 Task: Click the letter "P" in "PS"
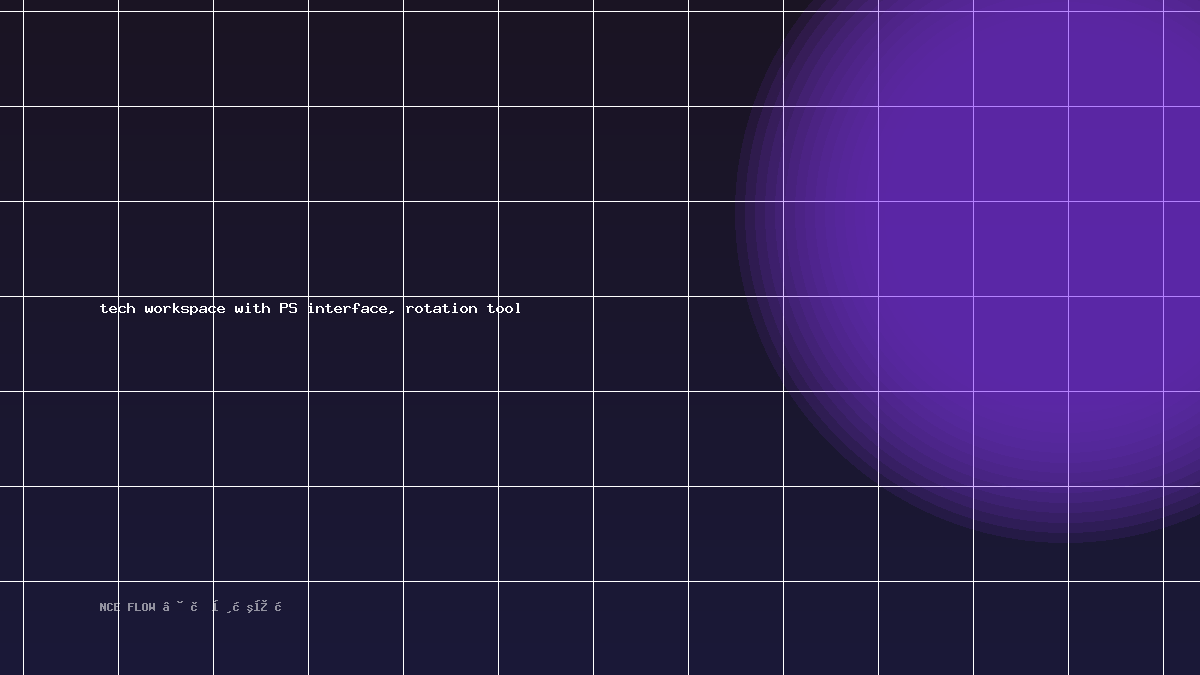(284, 308)
